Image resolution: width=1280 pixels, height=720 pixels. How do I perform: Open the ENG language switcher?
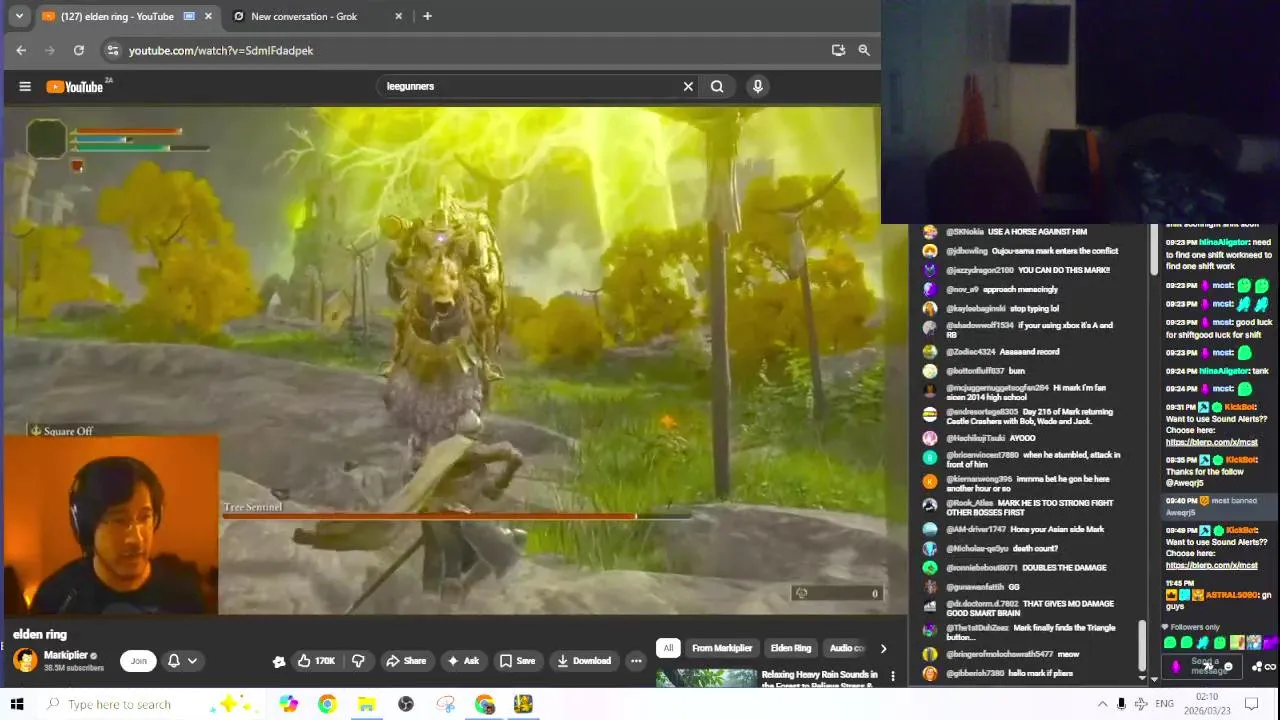[1164, 704]
